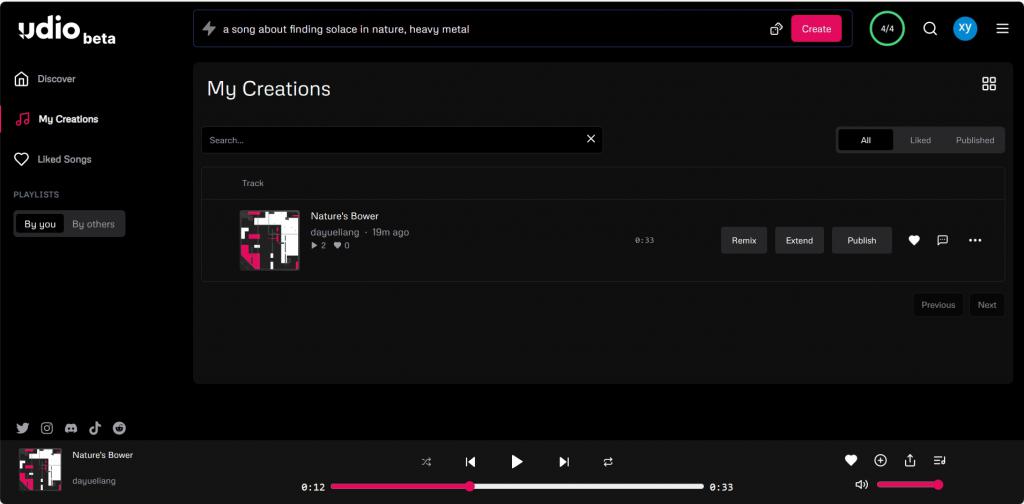Click the Extend button

pyautogui.click(x=799, y=240)
